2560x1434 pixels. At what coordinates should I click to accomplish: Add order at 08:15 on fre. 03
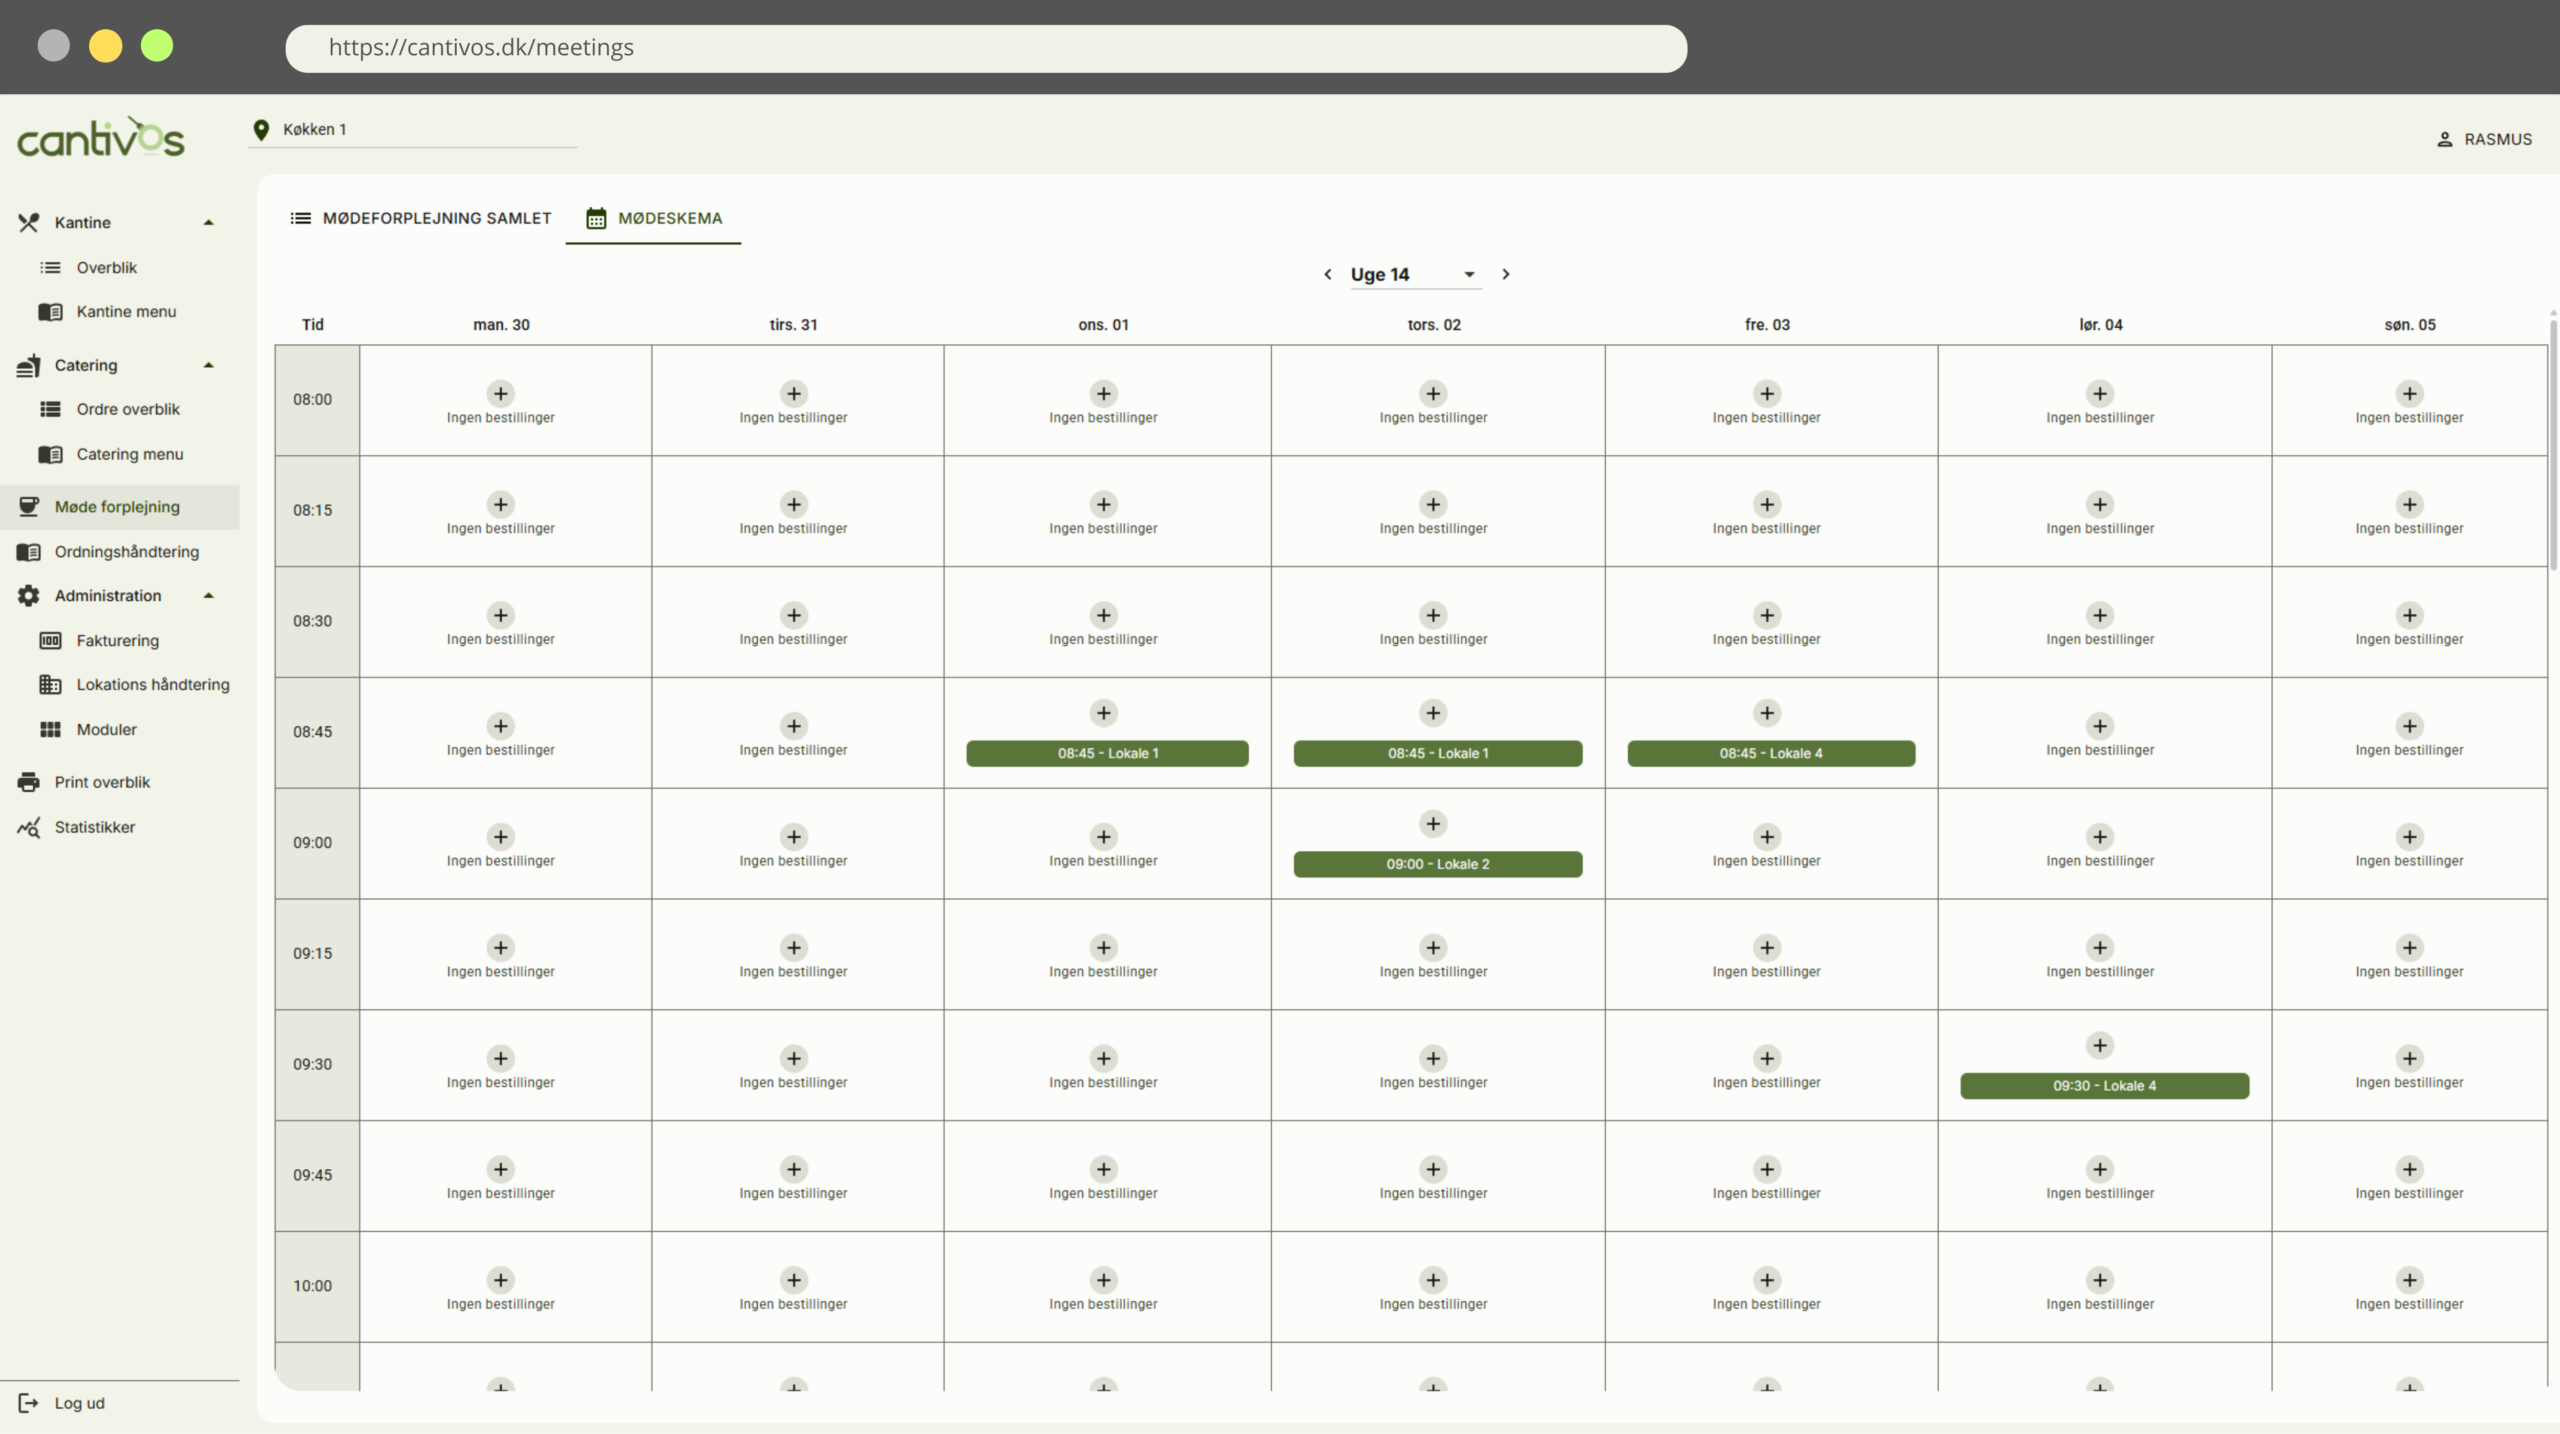(x=1767, y=504)
